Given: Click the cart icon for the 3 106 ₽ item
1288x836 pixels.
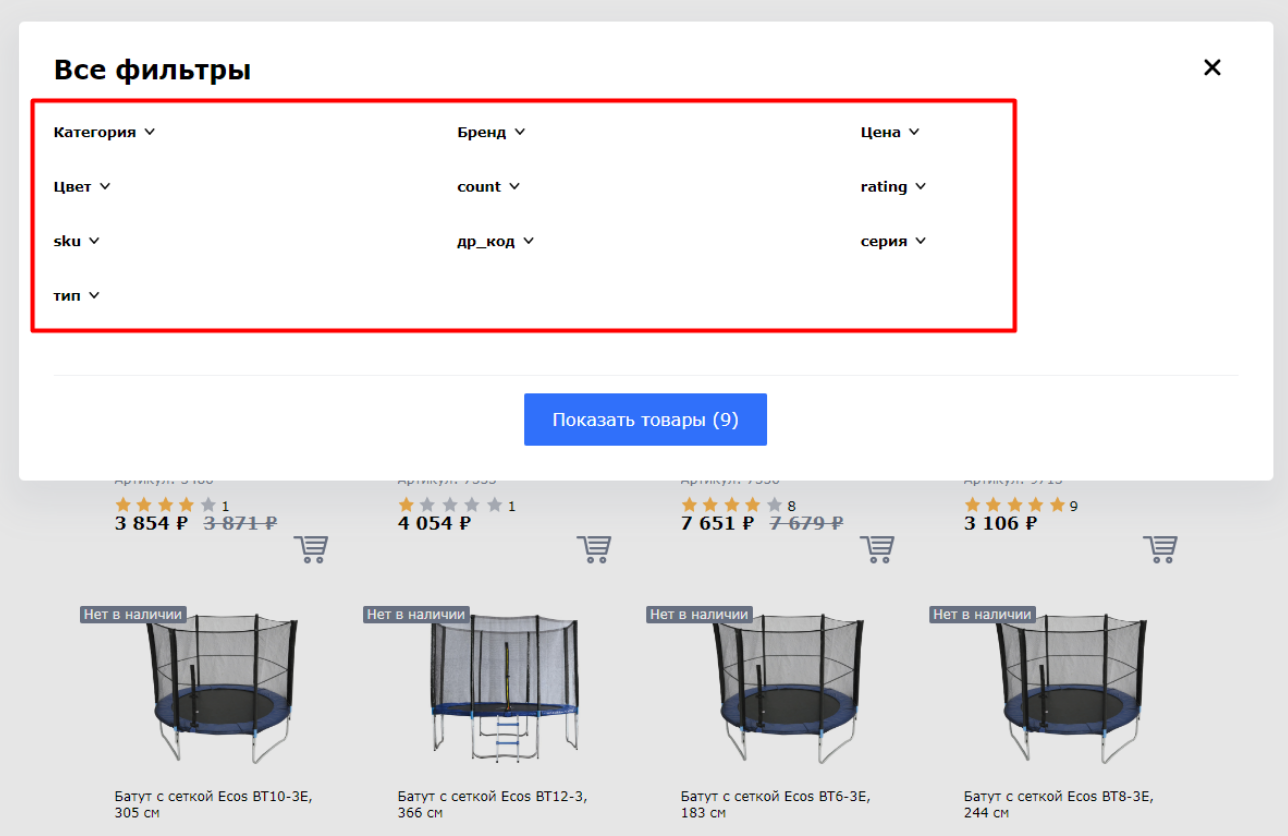Looking at the screenshot, I should click(x=1160, y=549).
